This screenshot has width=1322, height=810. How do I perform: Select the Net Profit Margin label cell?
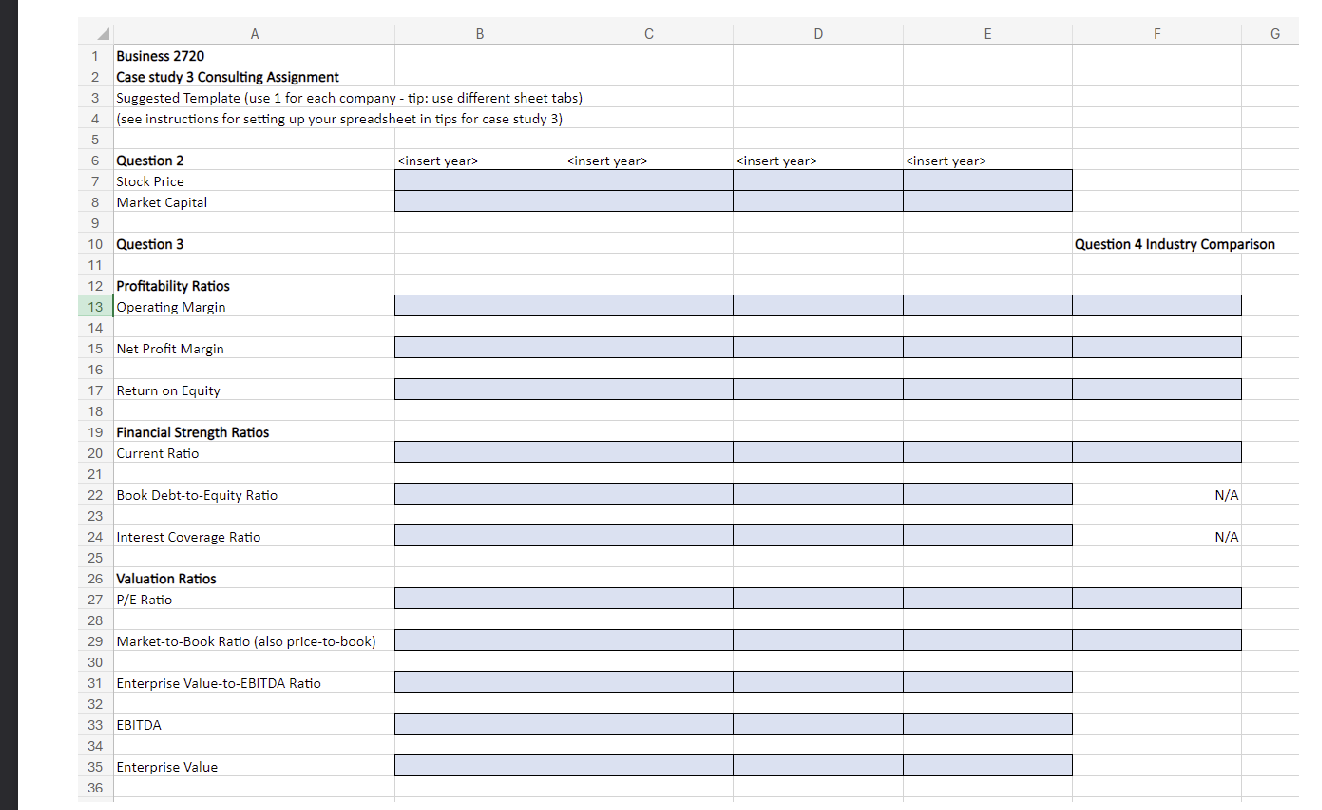pyautogui.click(x=255, y=348)
